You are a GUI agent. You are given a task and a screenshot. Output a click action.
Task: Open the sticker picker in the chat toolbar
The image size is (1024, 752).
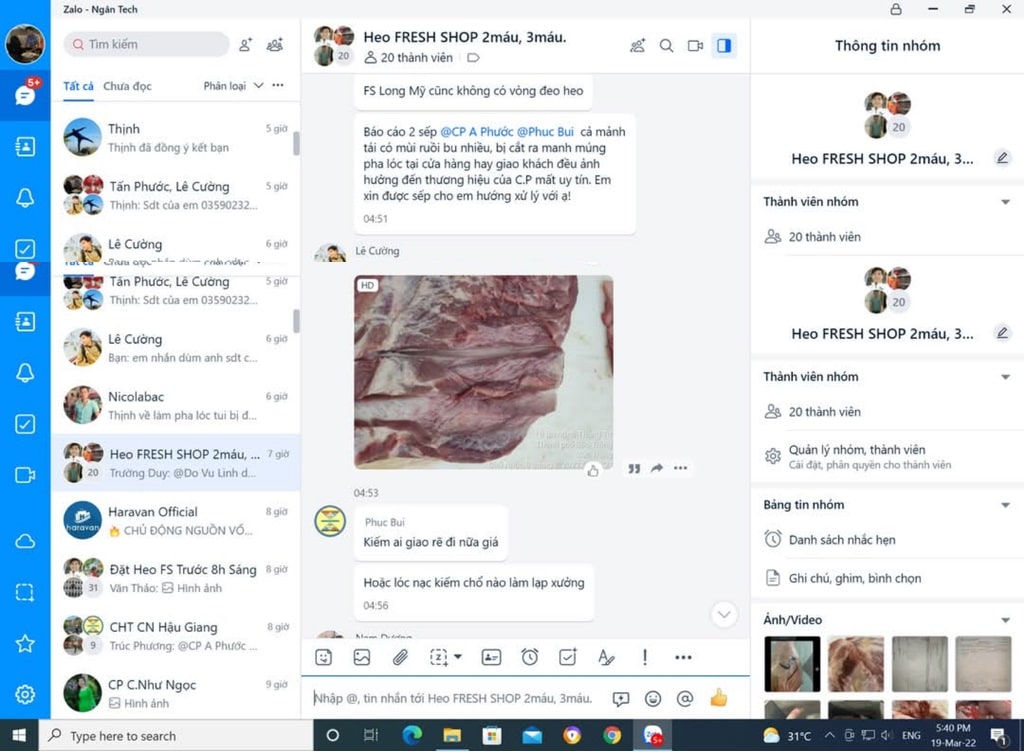click(323, 657)
